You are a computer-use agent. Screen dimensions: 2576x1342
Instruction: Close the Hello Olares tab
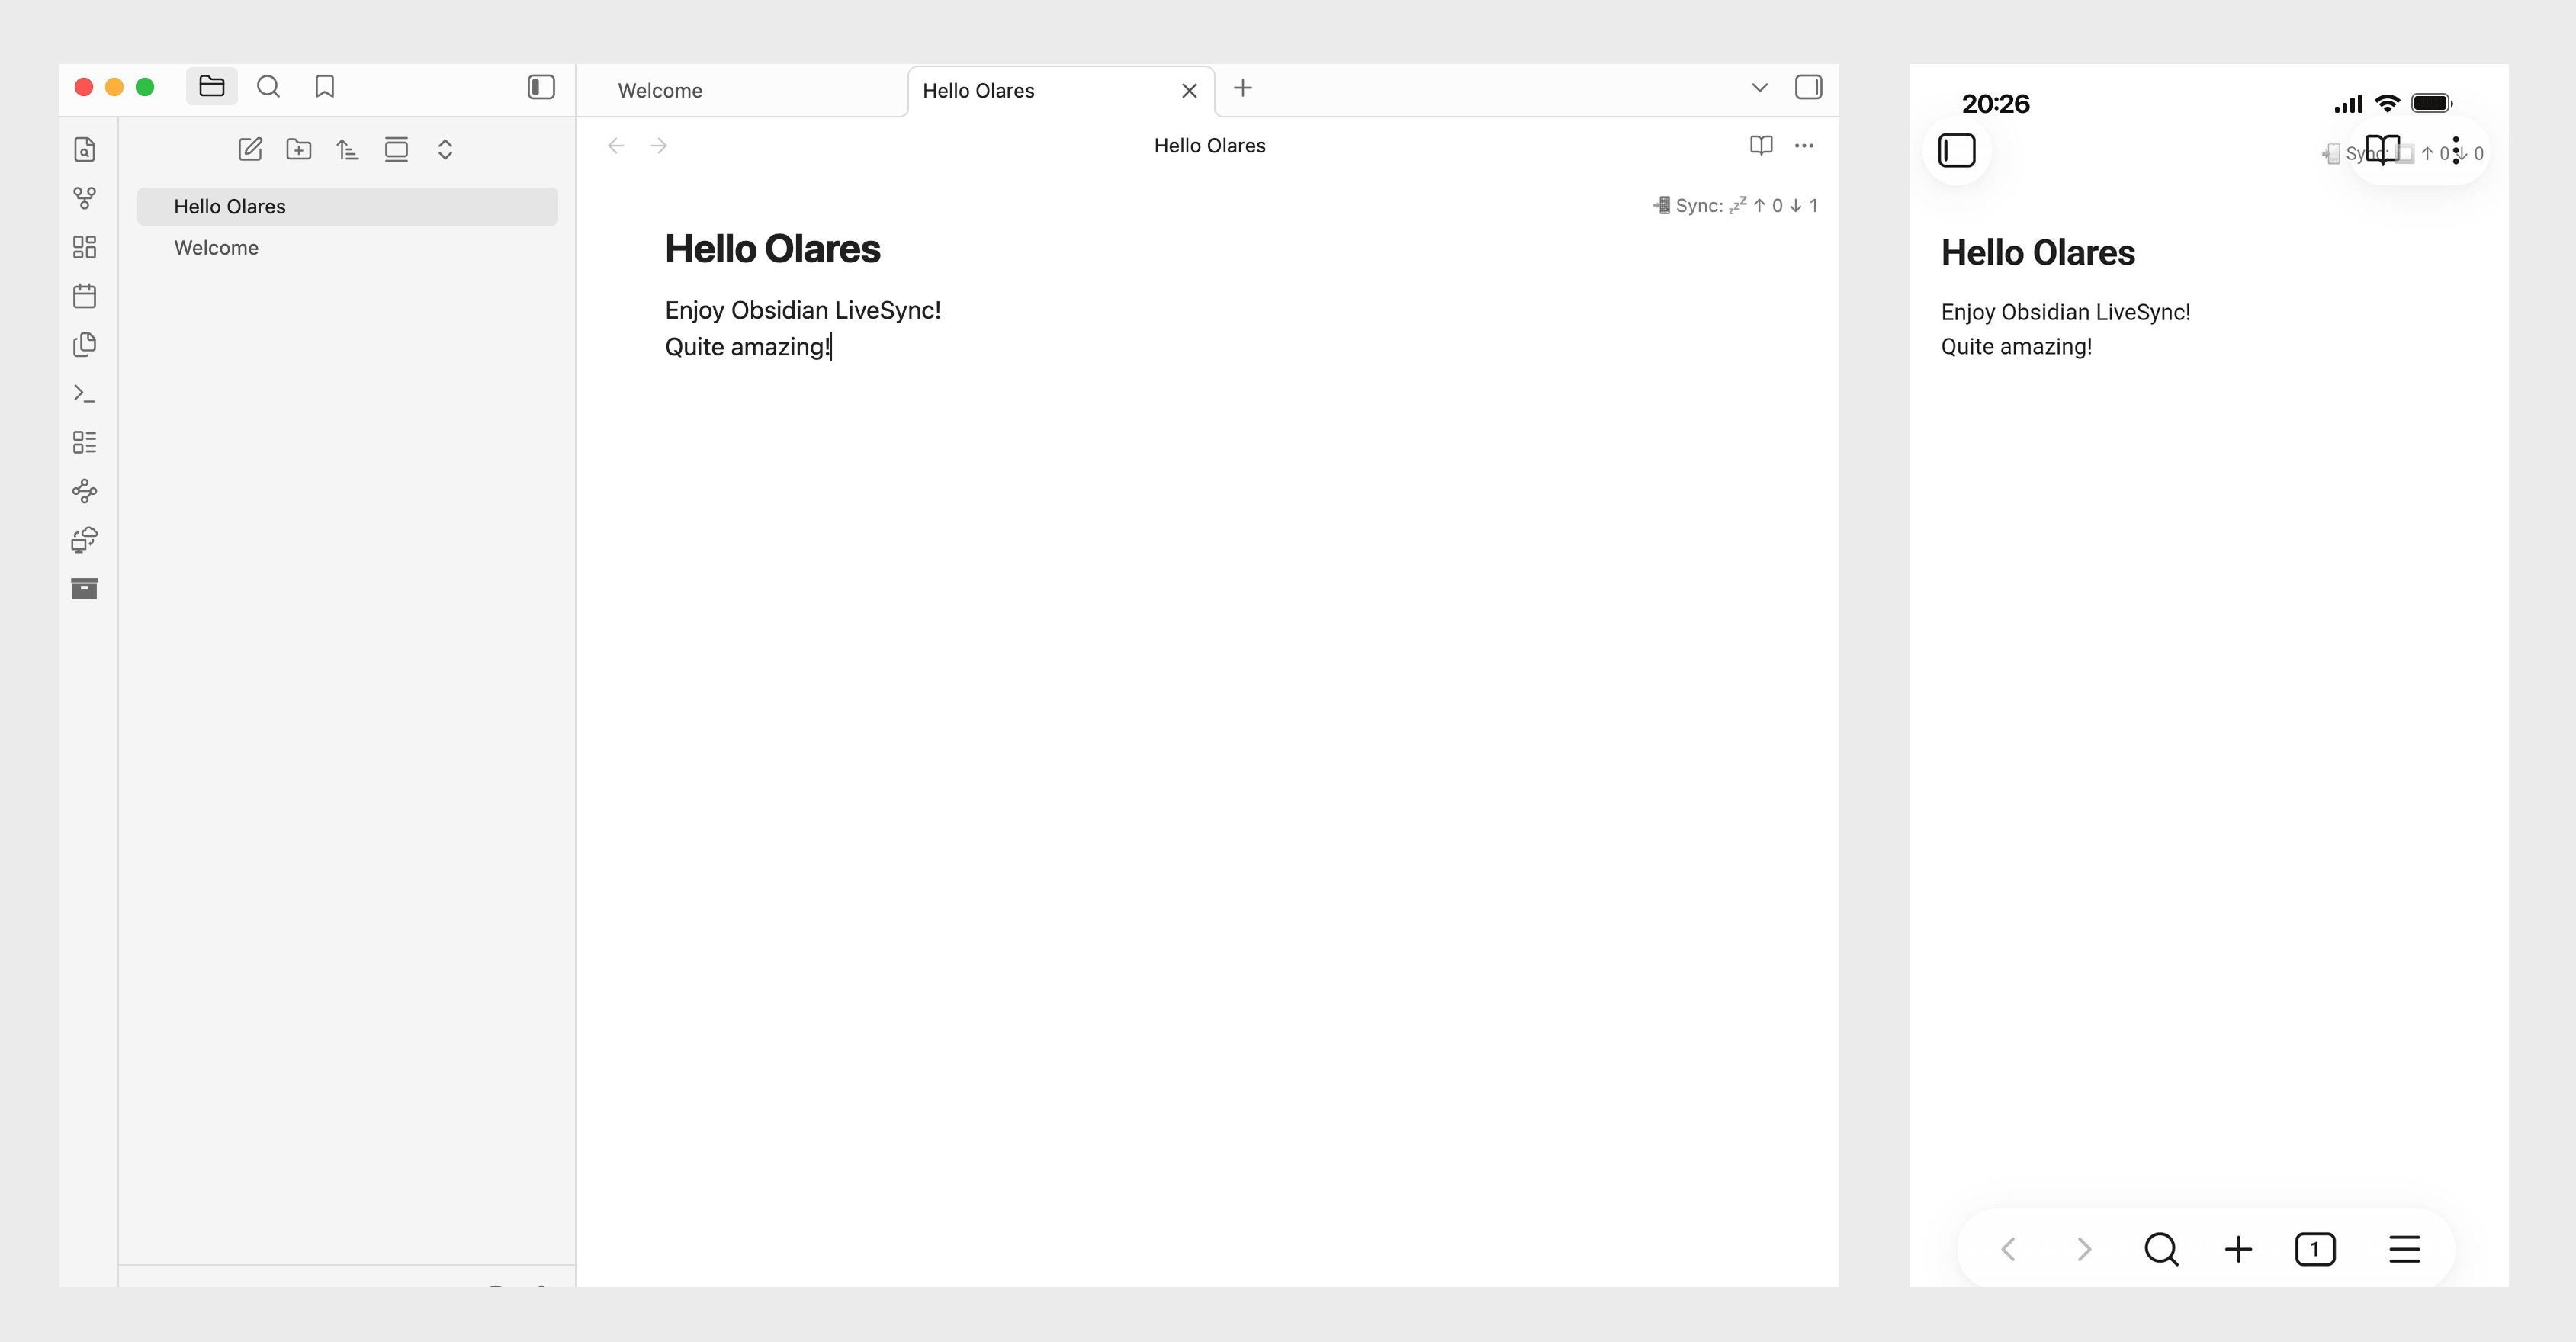1189,91
